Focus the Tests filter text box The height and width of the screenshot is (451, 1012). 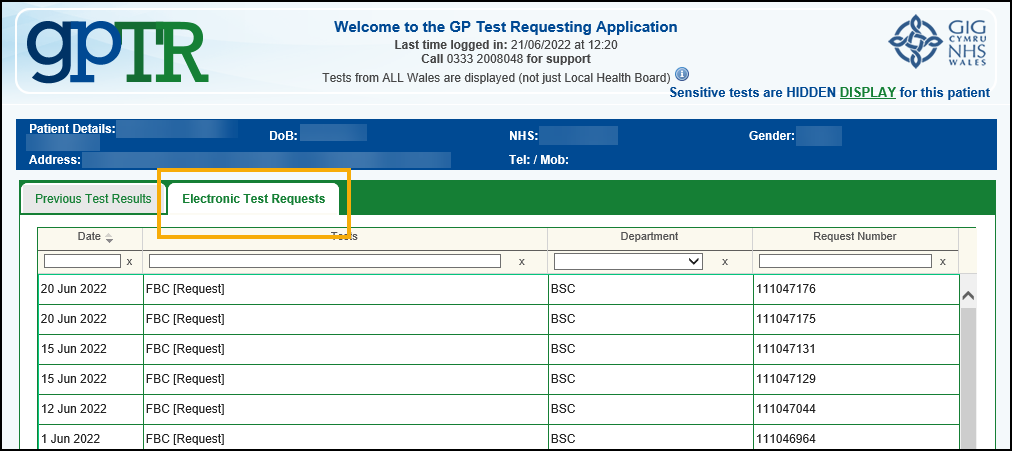click(324, 261)
